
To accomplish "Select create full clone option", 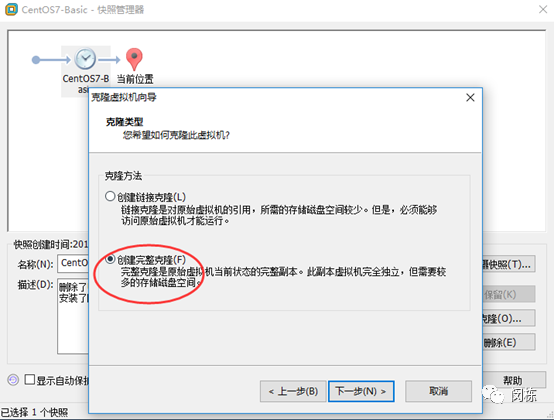I will pos(110,259).
